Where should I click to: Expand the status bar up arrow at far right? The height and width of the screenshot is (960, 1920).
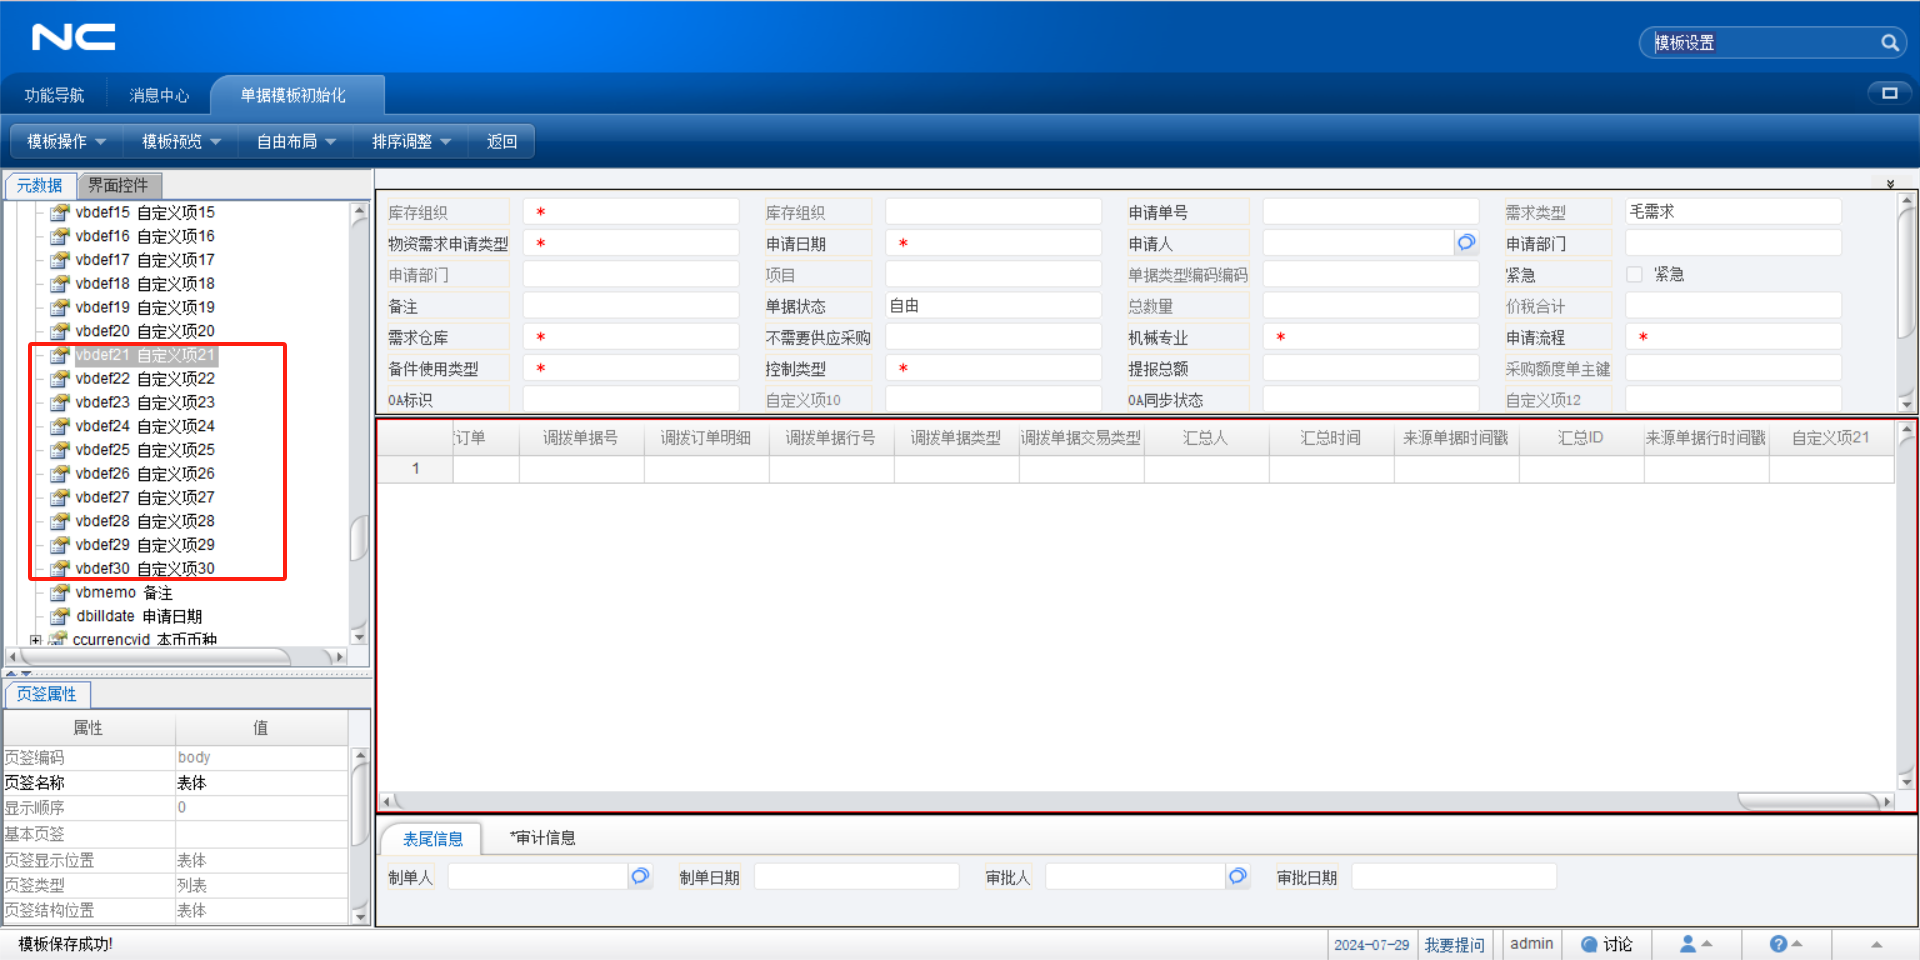(1876, 944)
